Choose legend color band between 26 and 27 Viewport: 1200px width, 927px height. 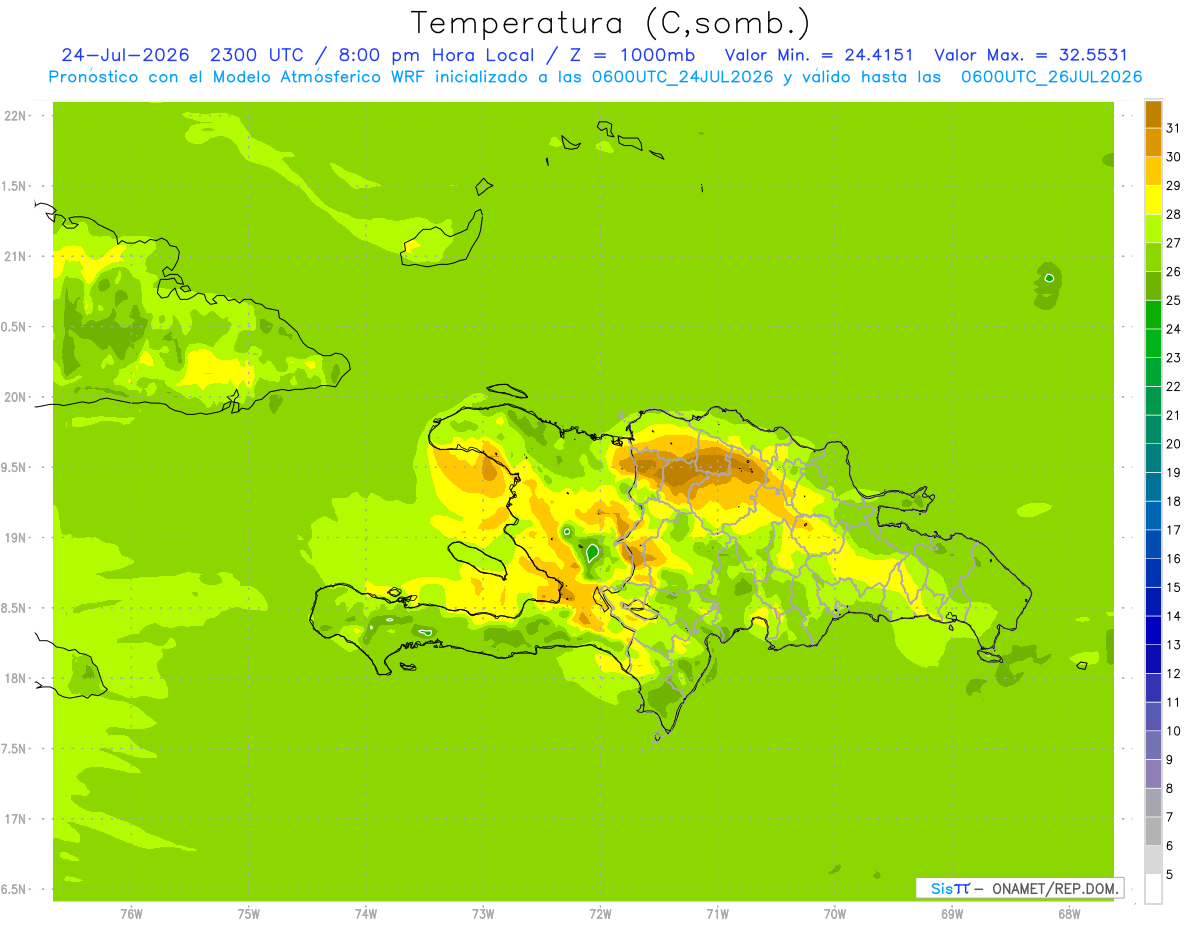(x=1153, y=257)
